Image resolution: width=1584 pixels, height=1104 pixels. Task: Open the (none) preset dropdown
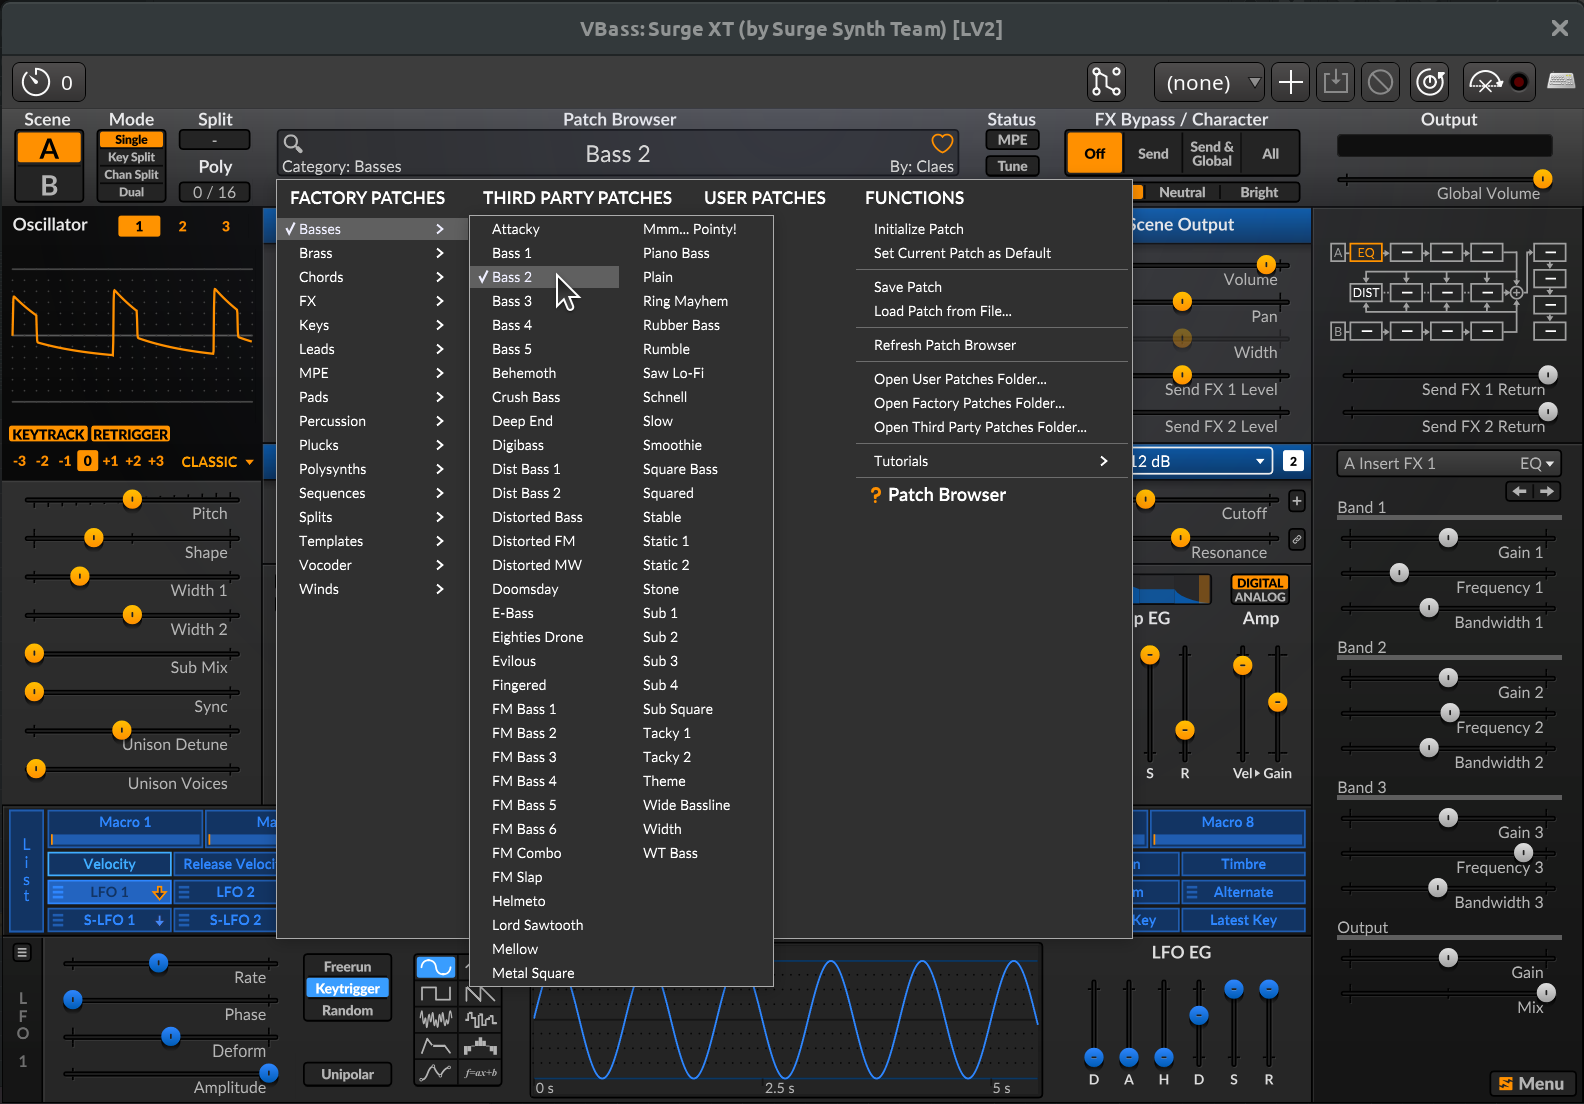click(x=1209, y=82)
